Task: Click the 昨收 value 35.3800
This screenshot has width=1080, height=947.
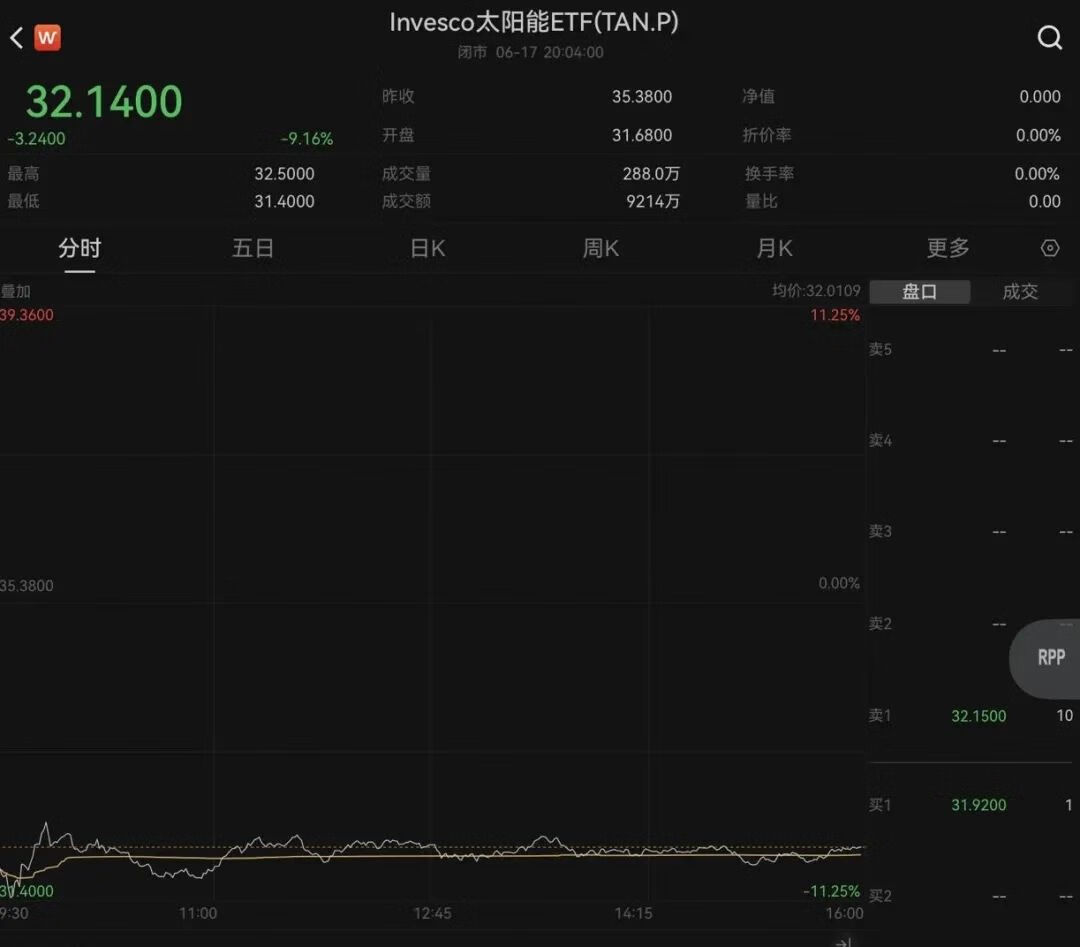Action: pos(642,96)
